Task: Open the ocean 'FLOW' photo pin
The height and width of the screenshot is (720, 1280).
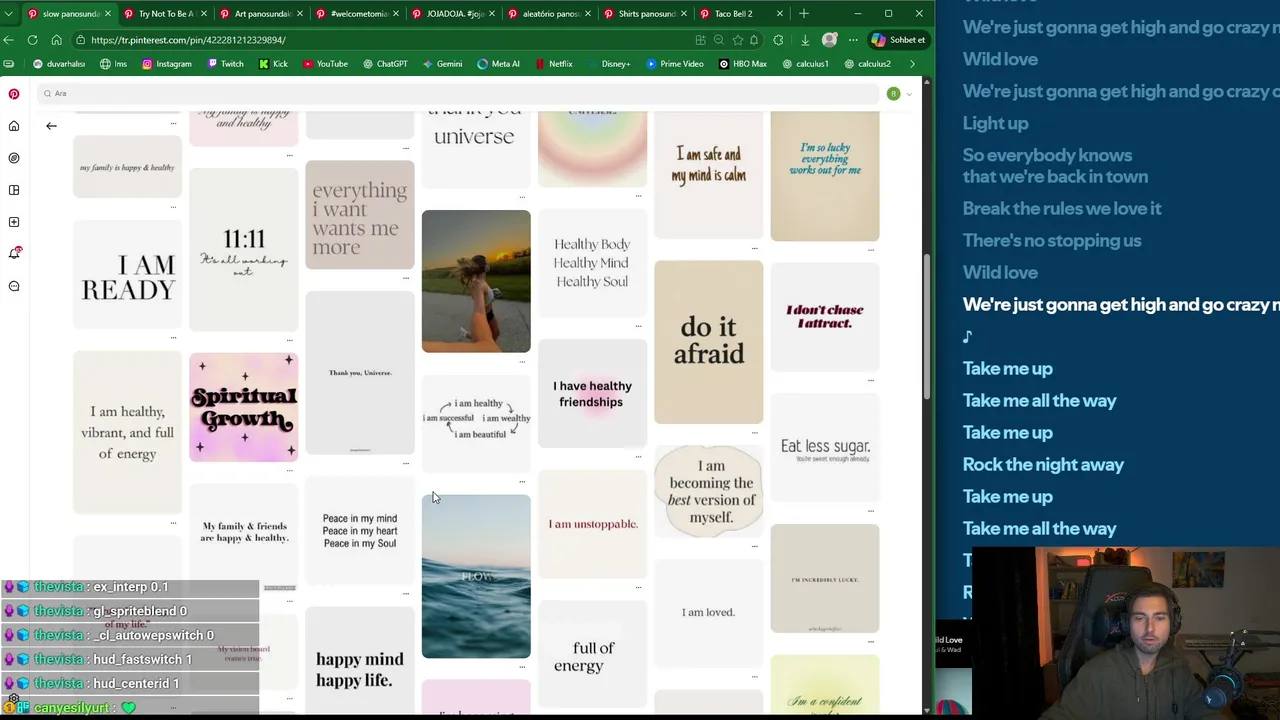Action: [x=476, y=576]
